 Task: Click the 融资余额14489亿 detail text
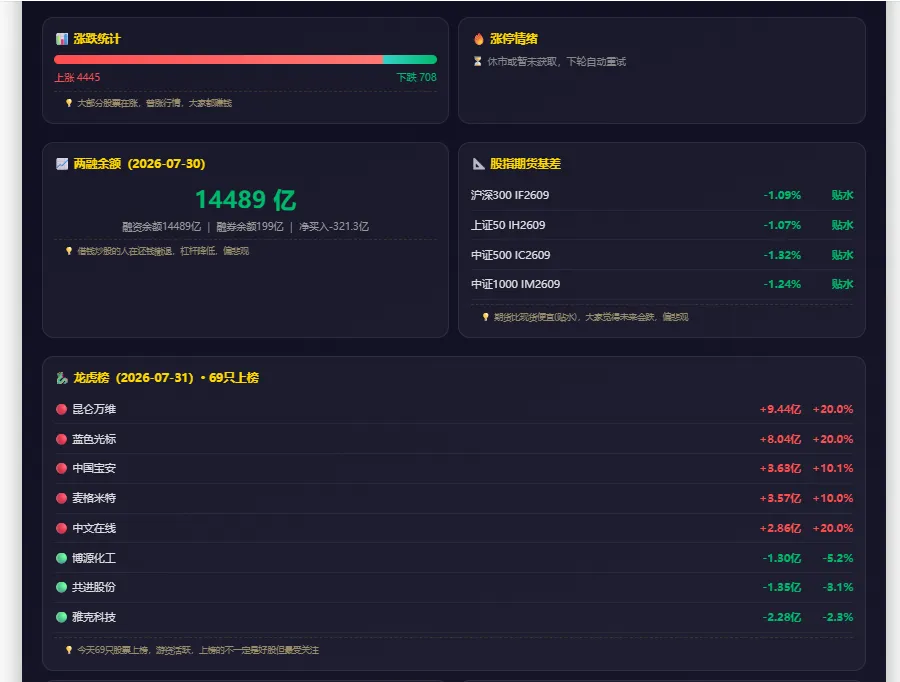[x=161, y=227]
